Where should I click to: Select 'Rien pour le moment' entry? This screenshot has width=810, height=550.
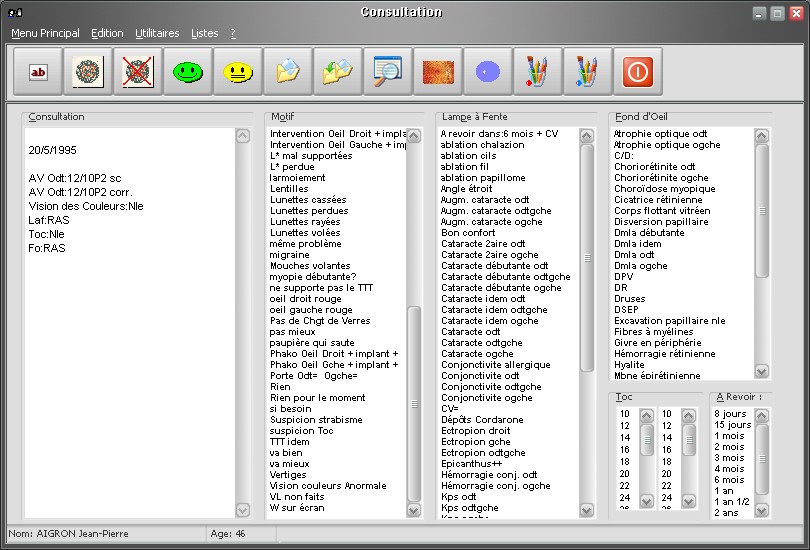coord(318,398)
